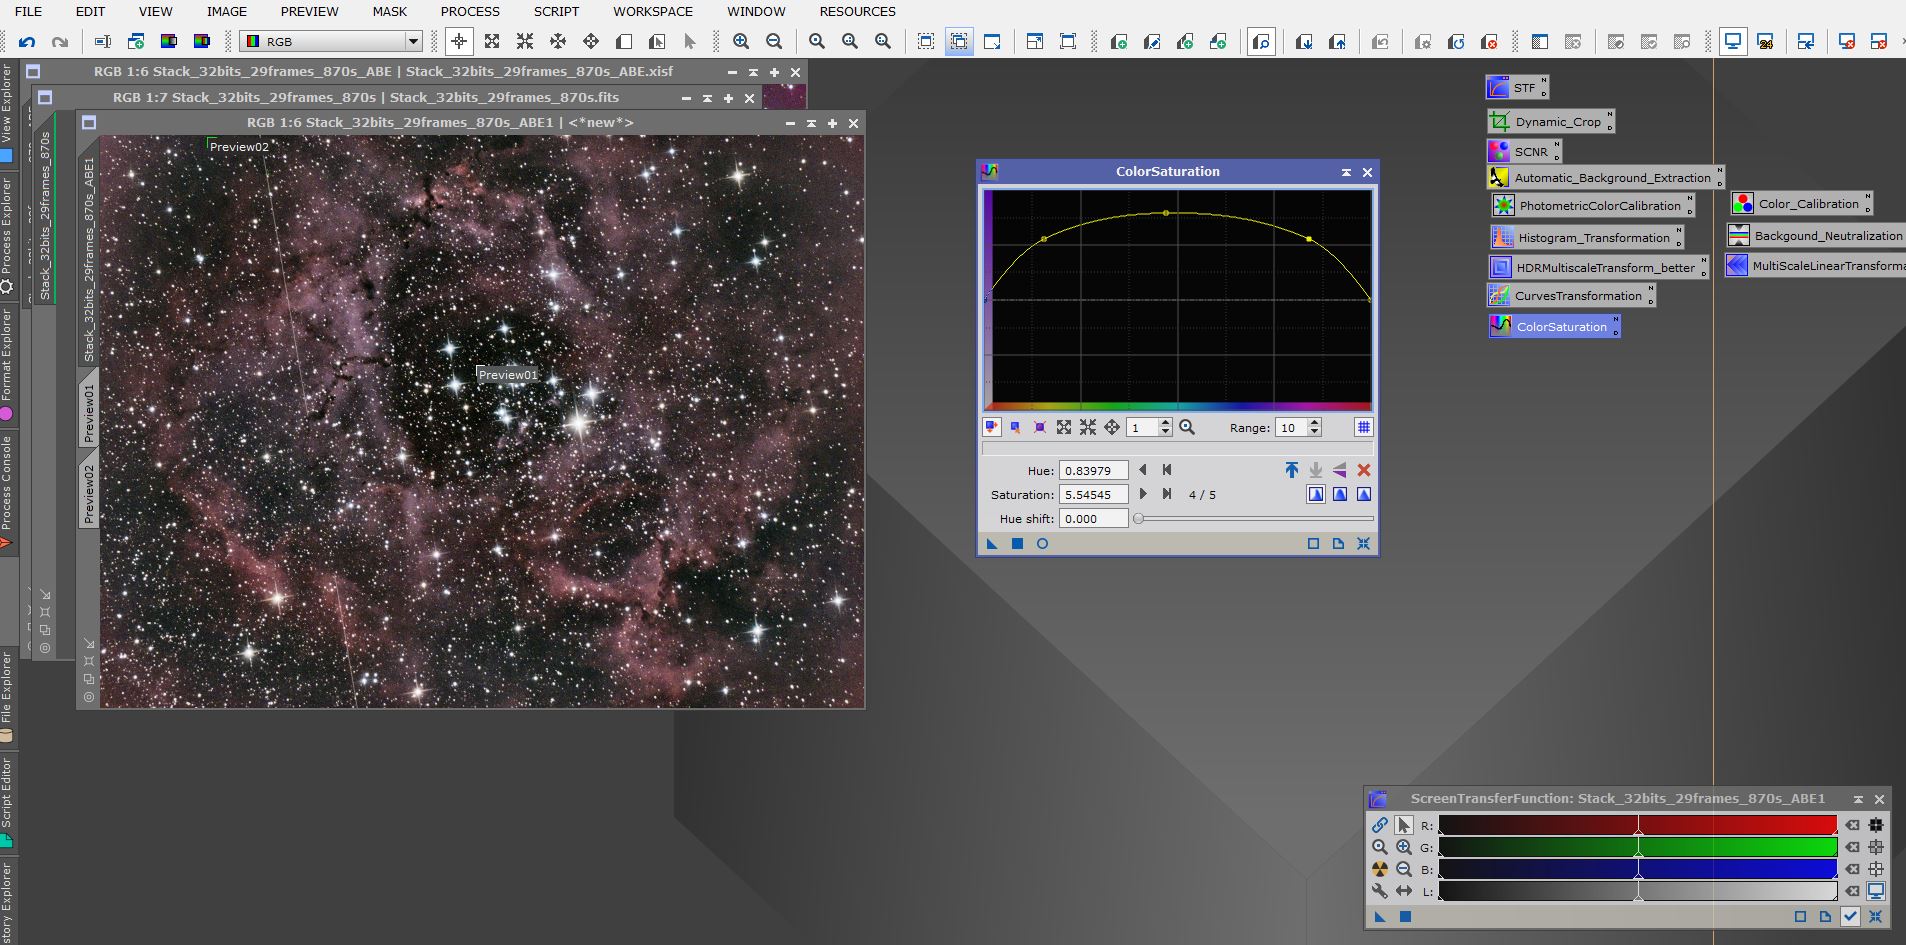Click the Saturation value input field

point(1094,494)
